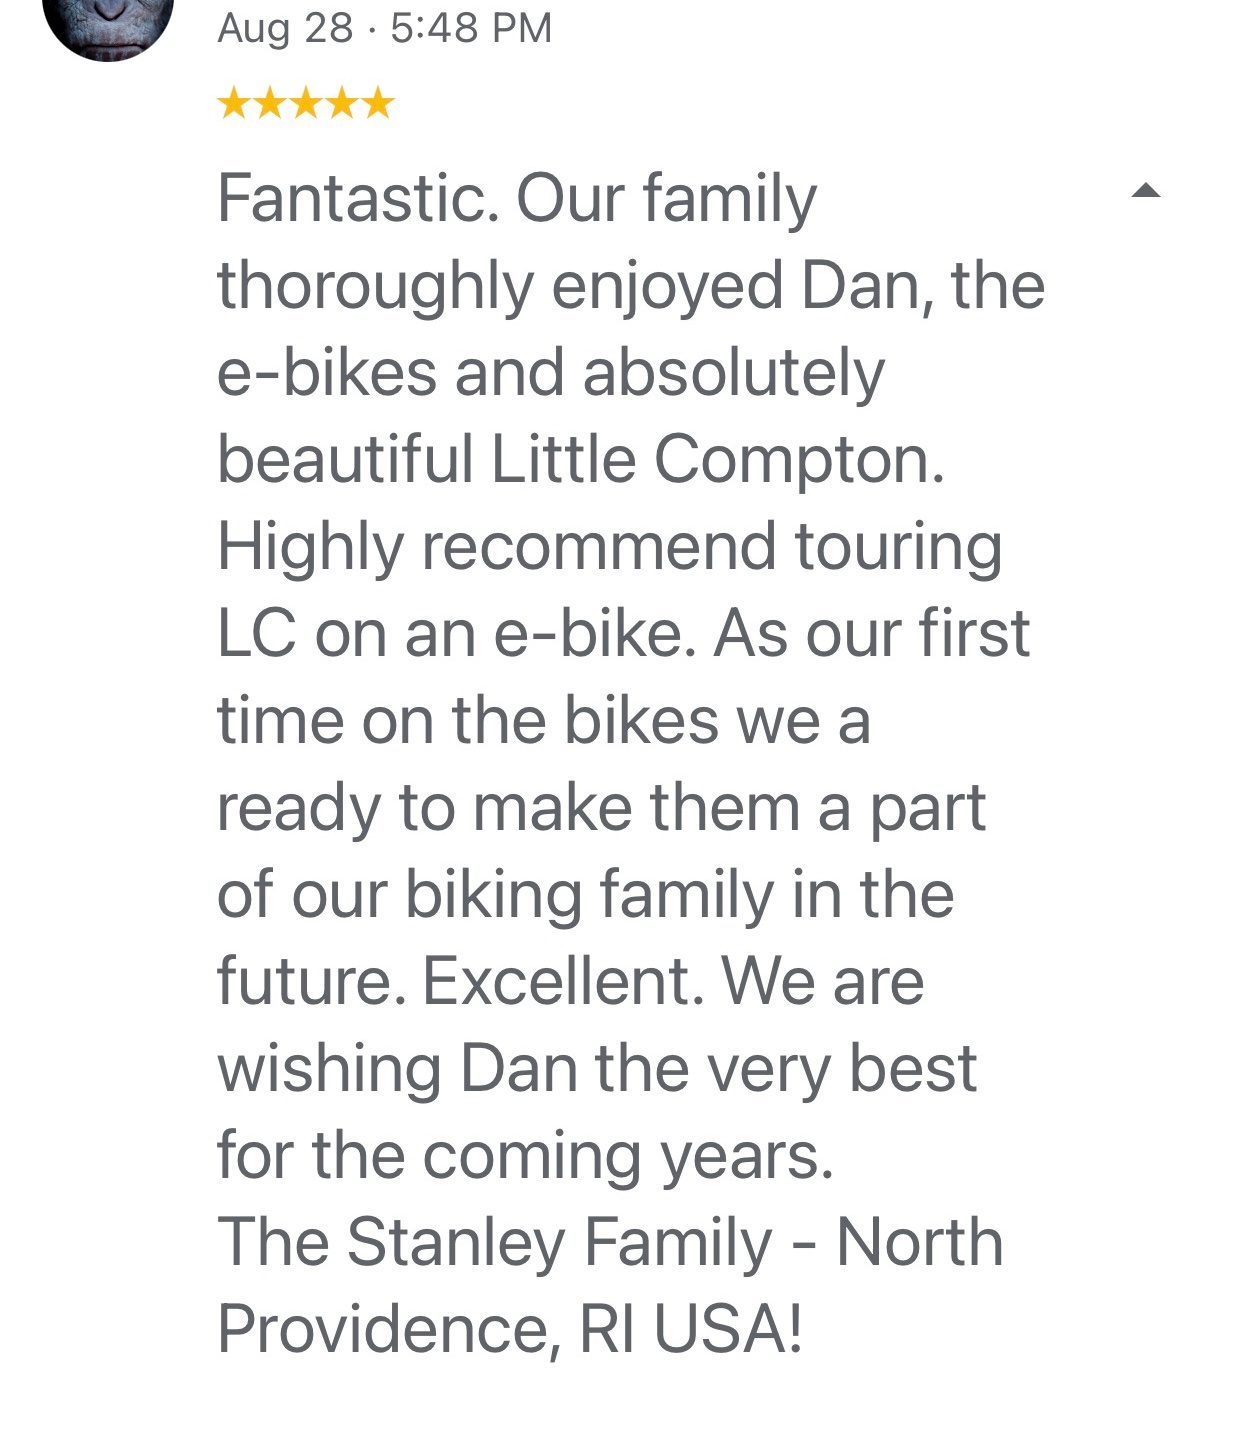Click "ready to make them a part" line
Viewport: 1242px width, 1435px height.
(x=601, y=808)
